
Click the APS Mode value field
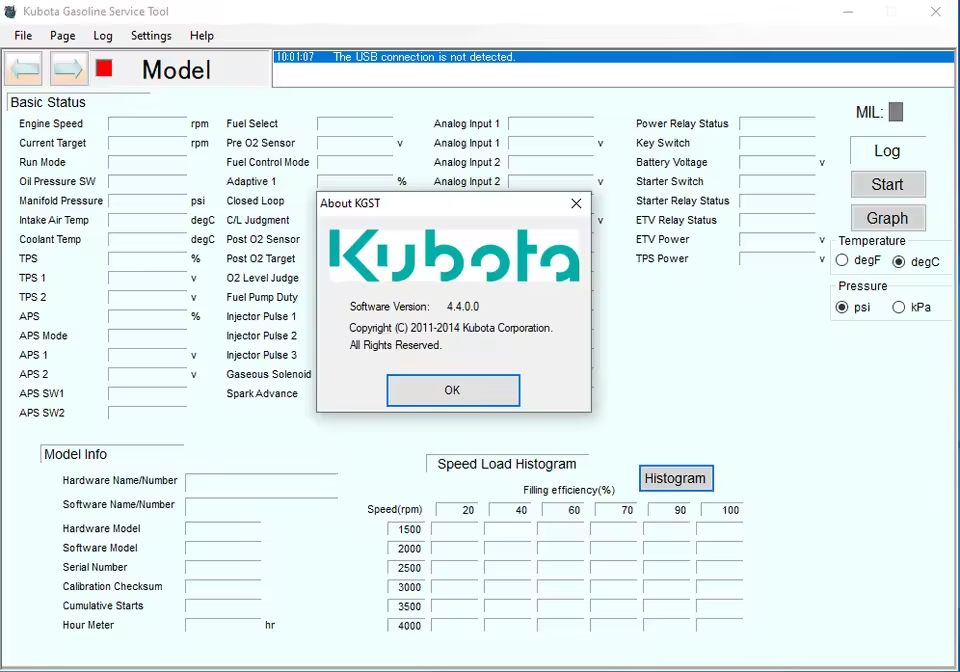tap(148, 336)
